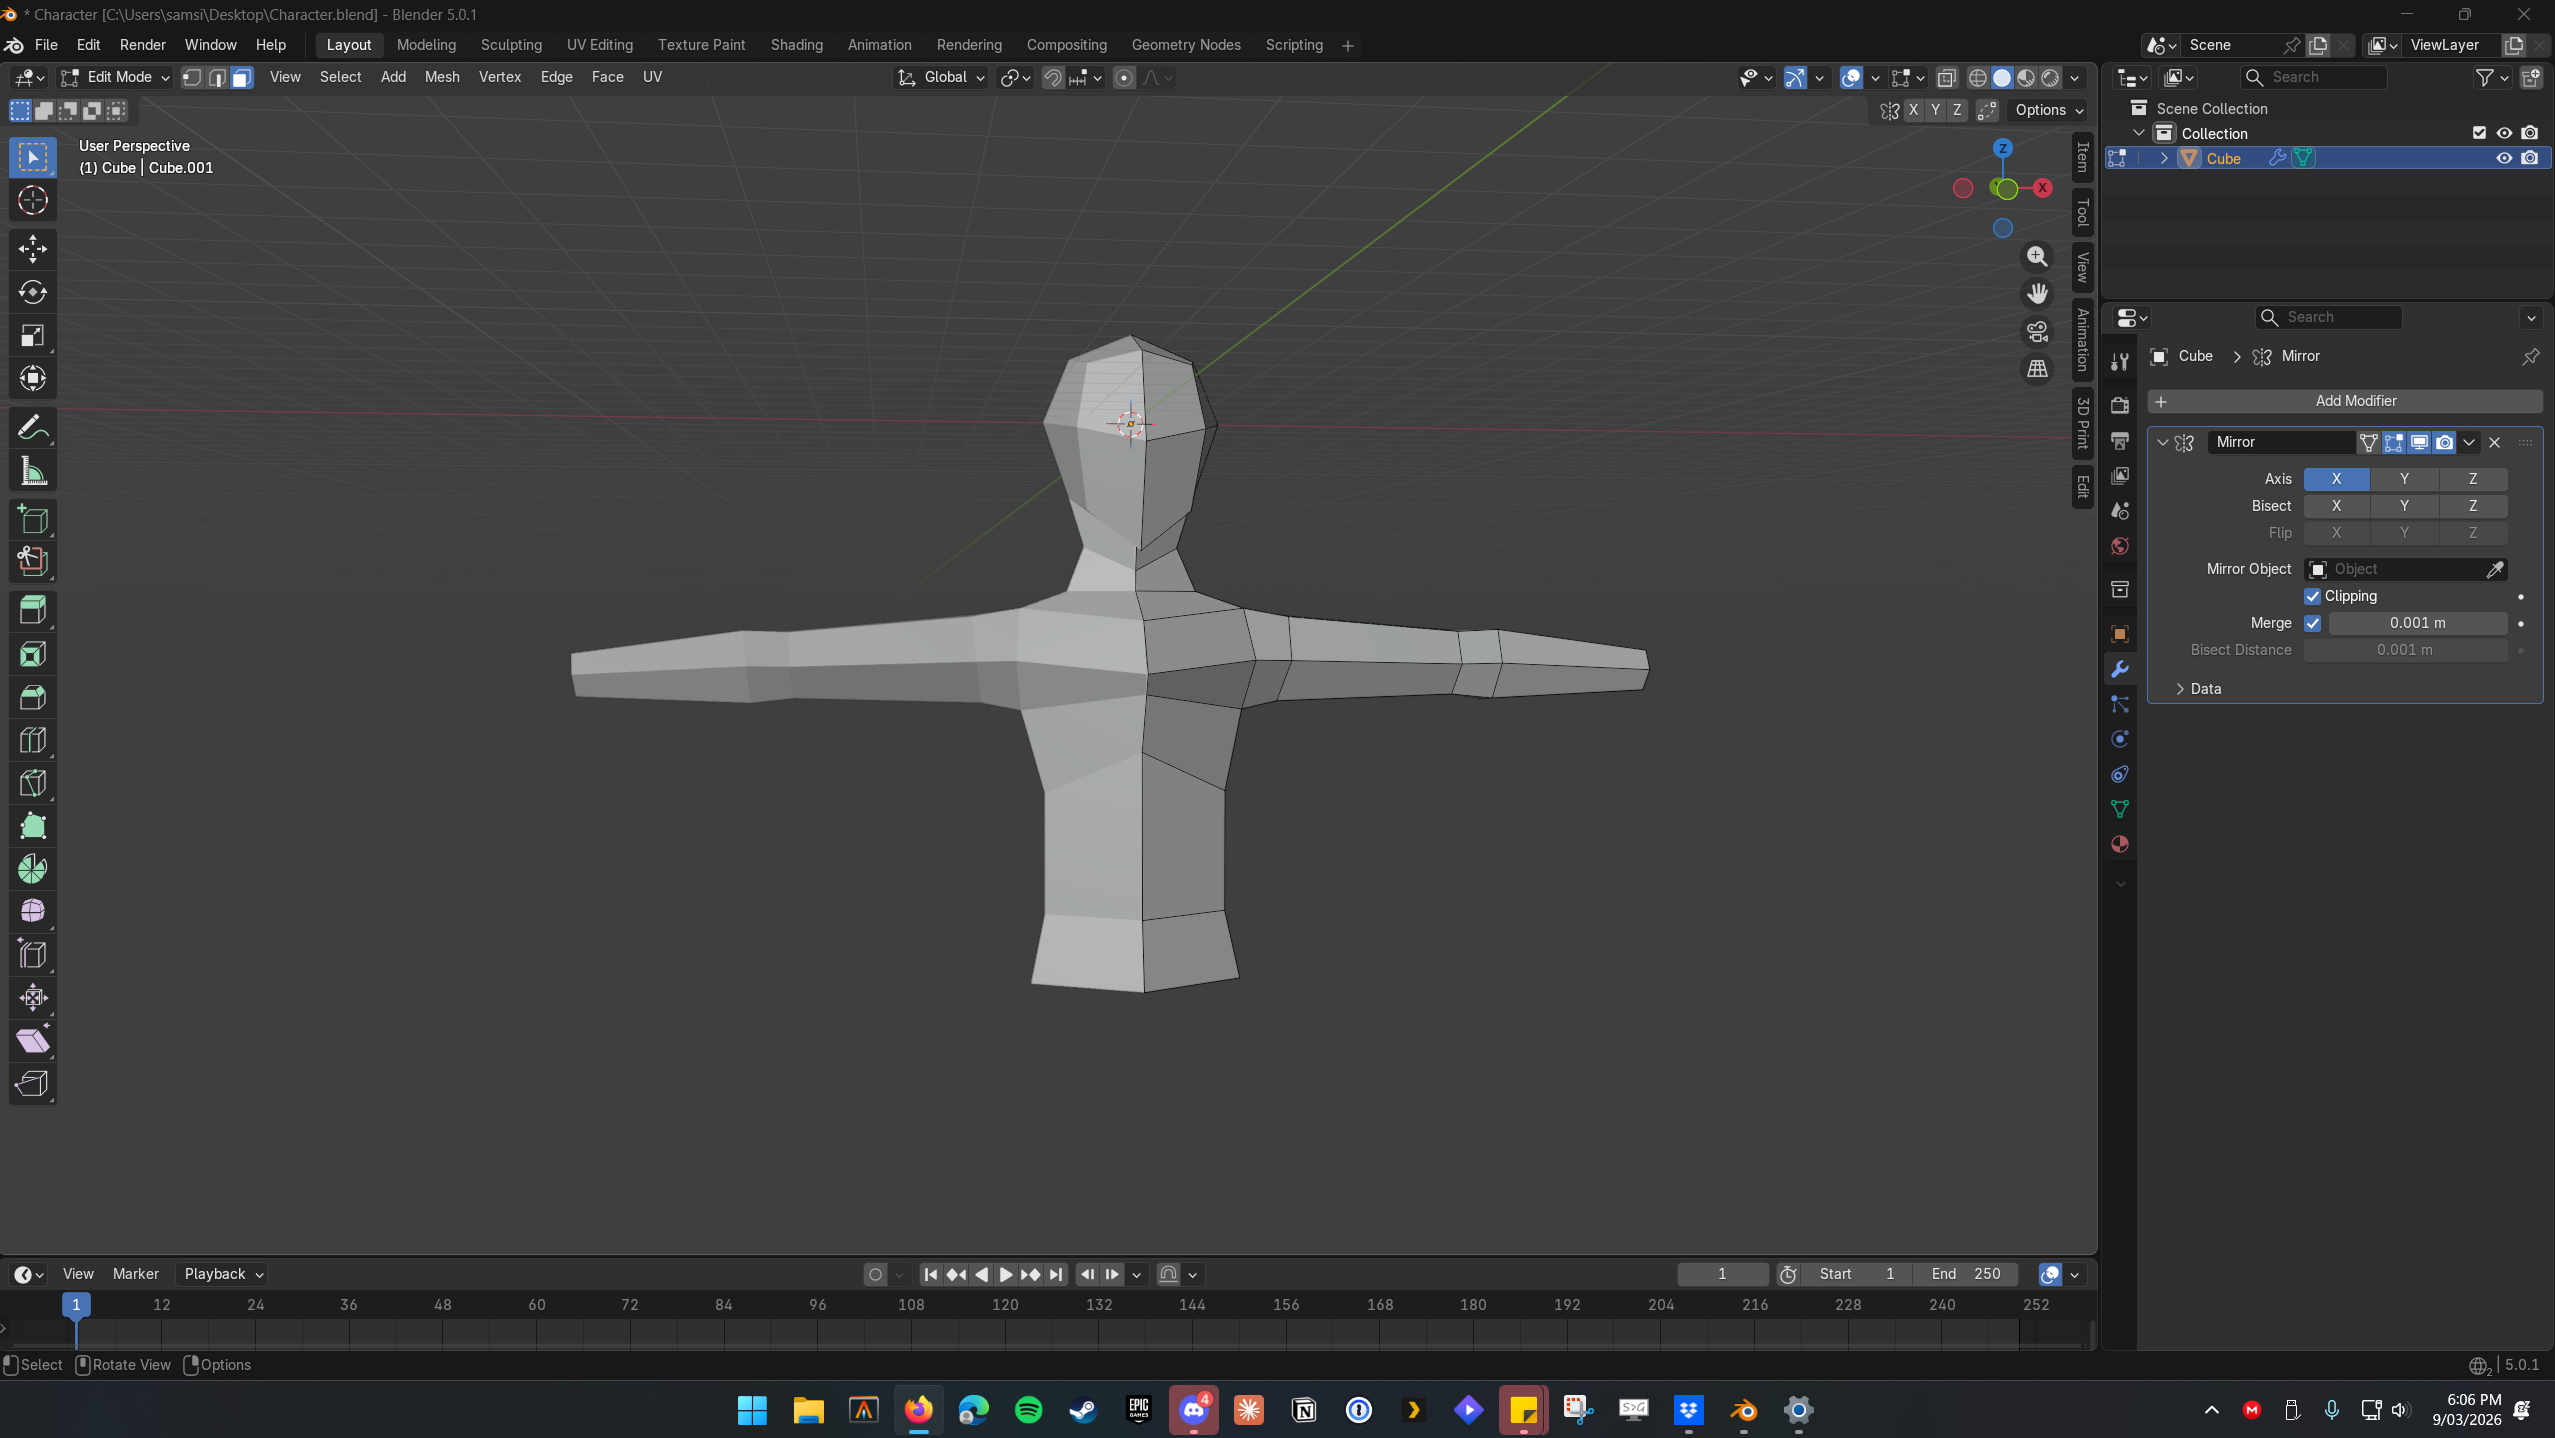Open the Sculpting workspace tab
The image size is (2555, 1438).
click(x=511, y=45)
